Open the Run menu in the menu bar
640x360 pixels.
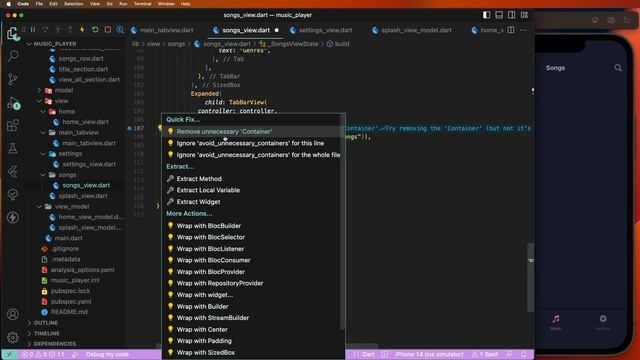coord(123,4)
